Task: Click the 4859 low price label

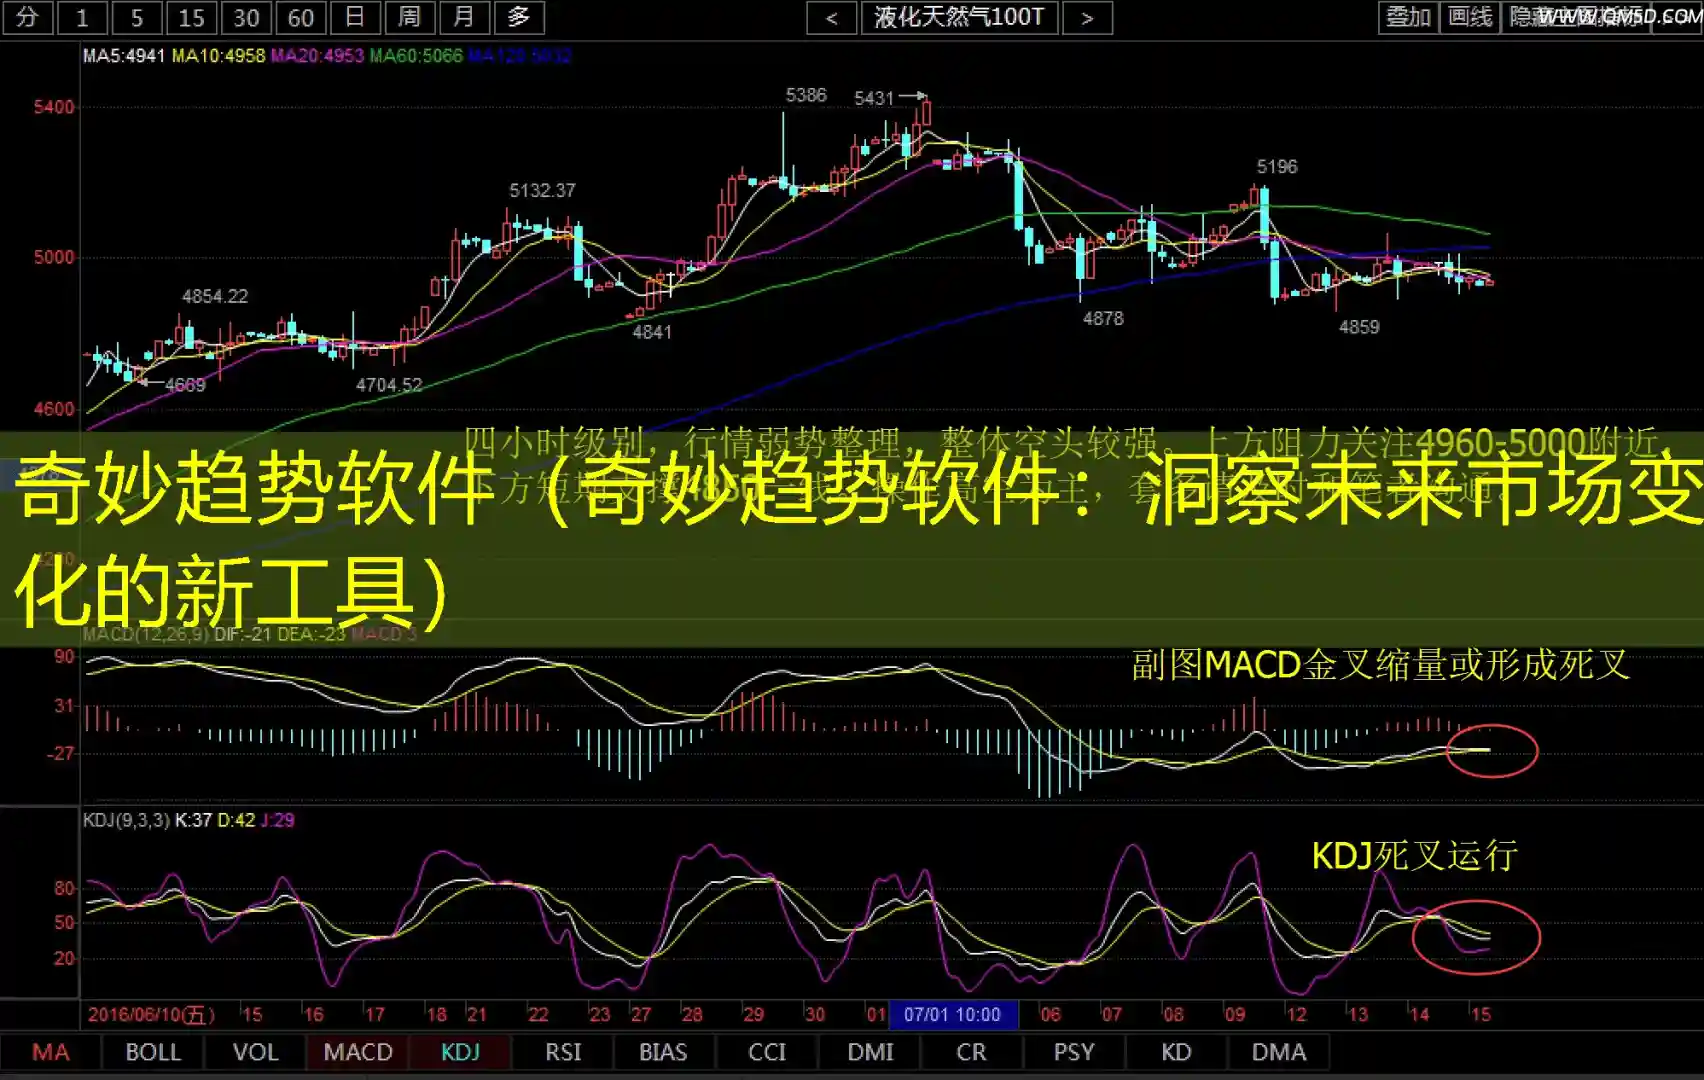Action: click(x=1359, y=327)
